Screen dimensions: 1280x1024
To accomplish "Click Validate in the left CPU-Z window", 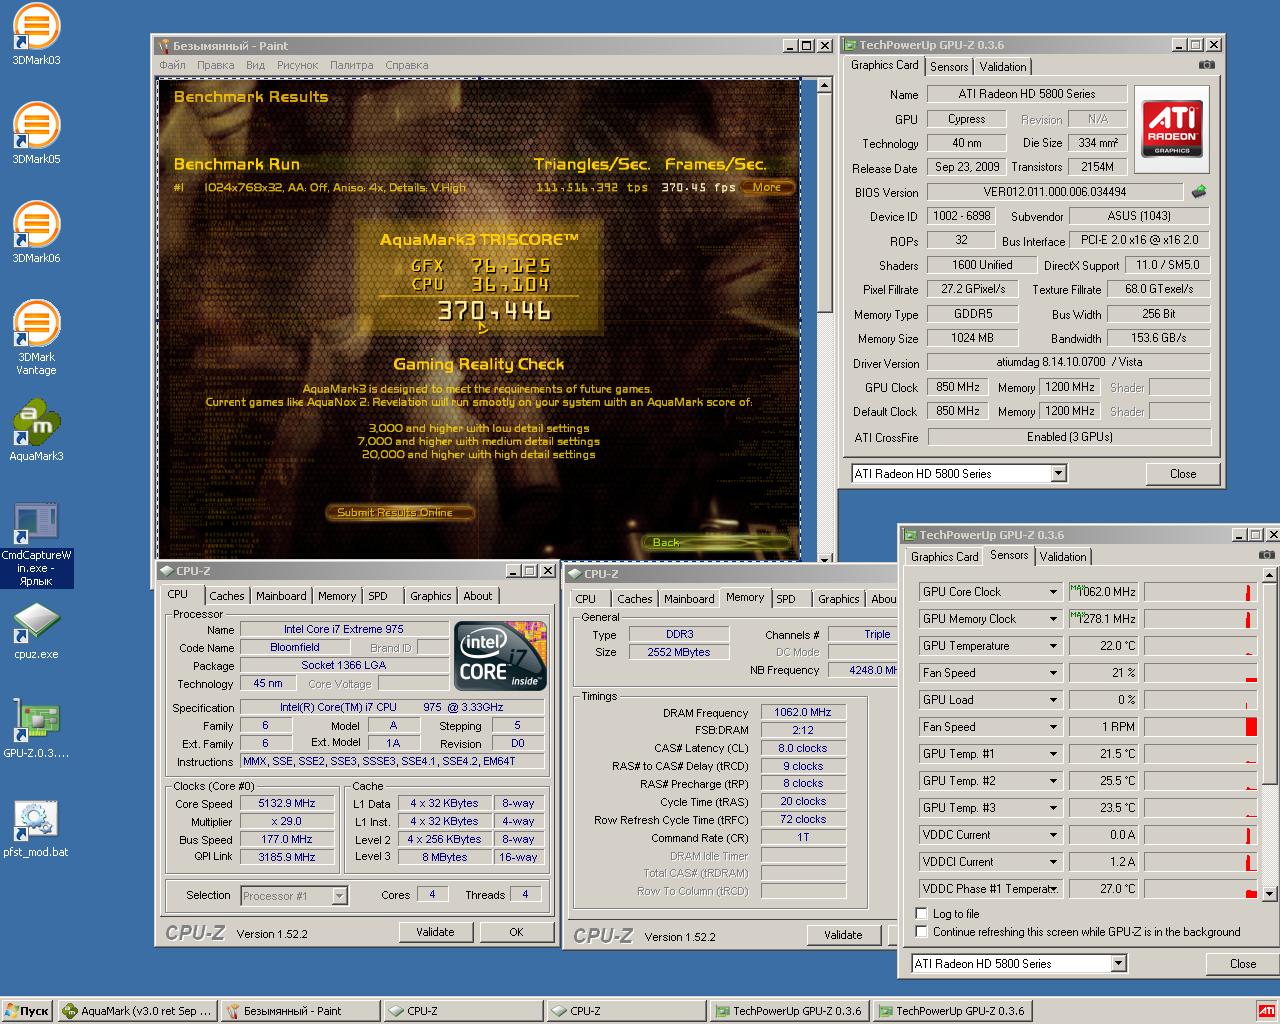I will pyautogui.click(x=435, y=932).
